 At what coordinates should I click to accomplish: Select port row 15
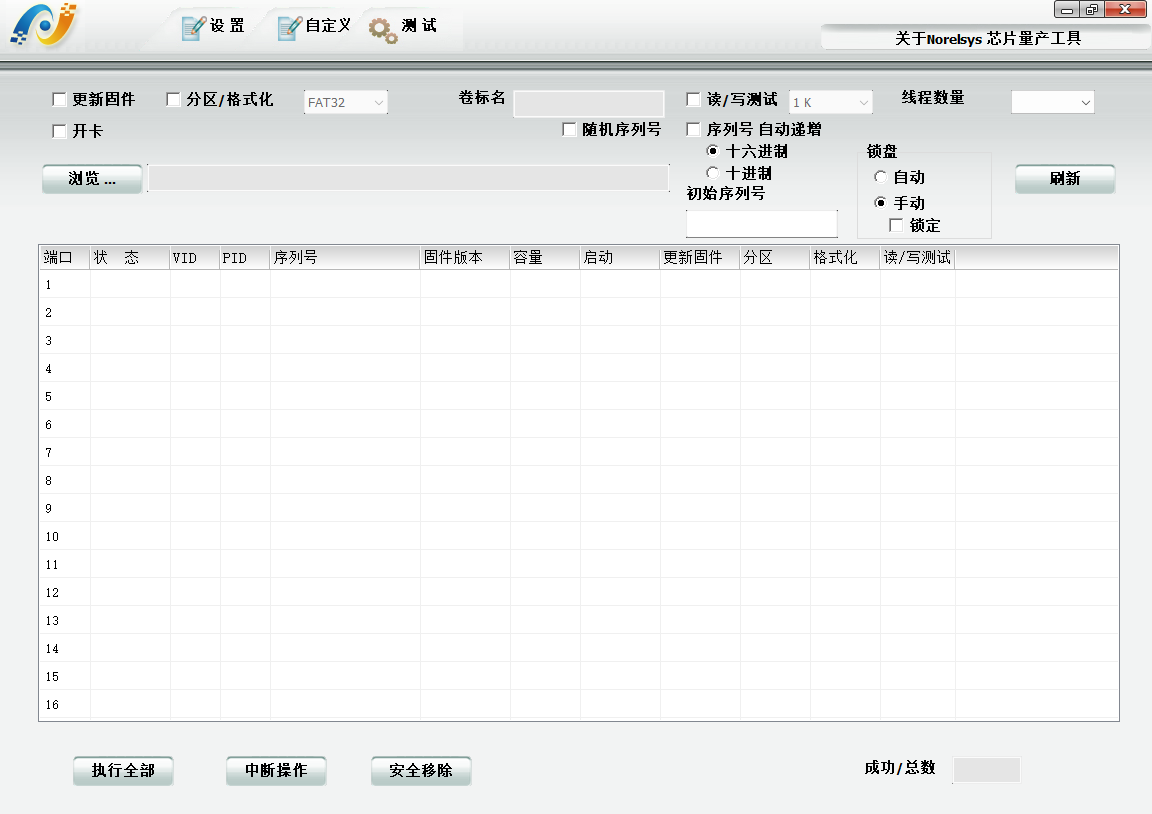click(579, 676)
